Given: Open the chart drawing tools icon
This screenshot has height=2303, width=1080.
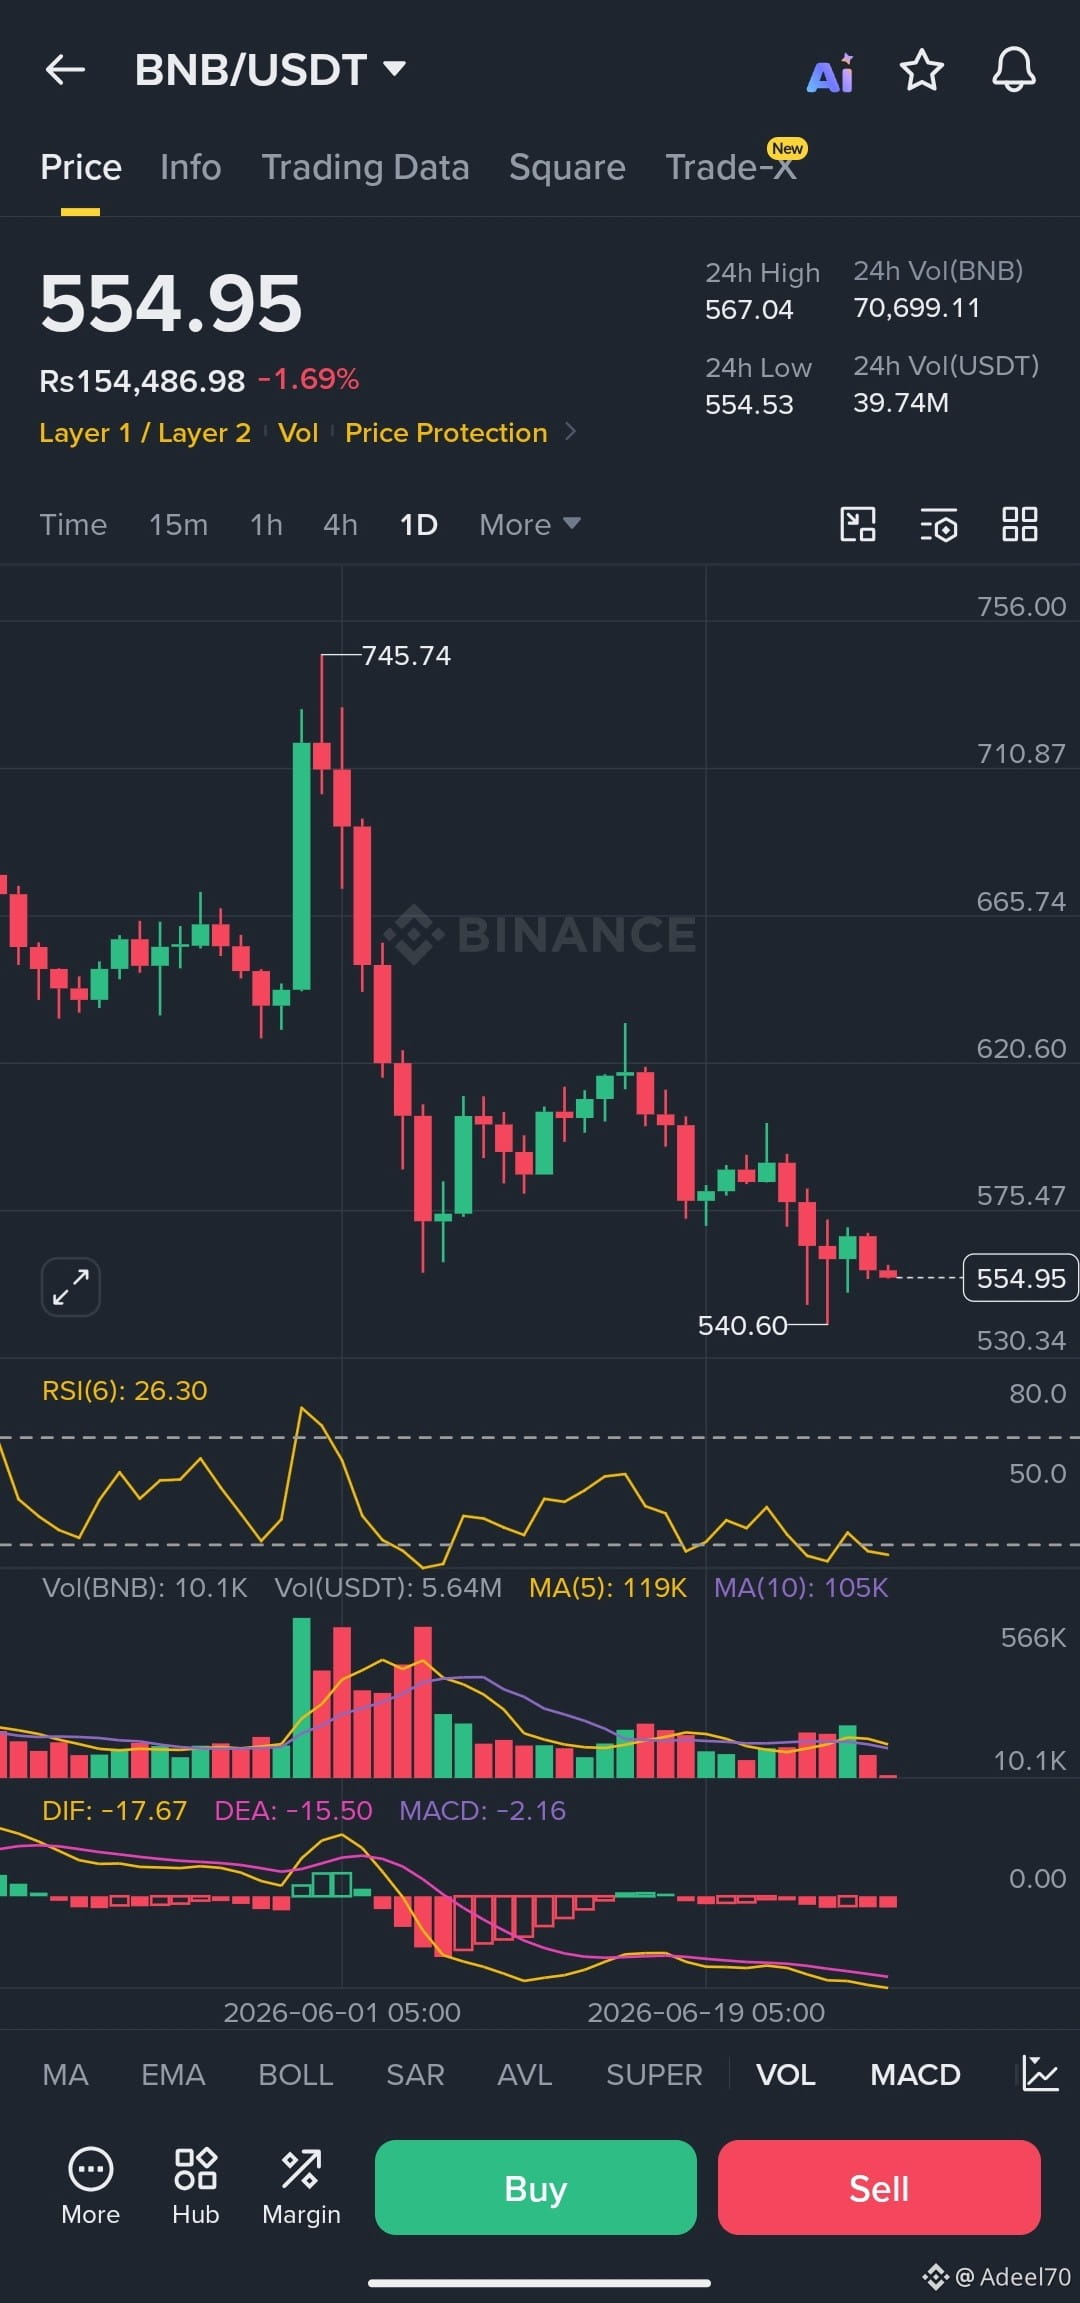Looking at the screenshot, I should 858,524.
